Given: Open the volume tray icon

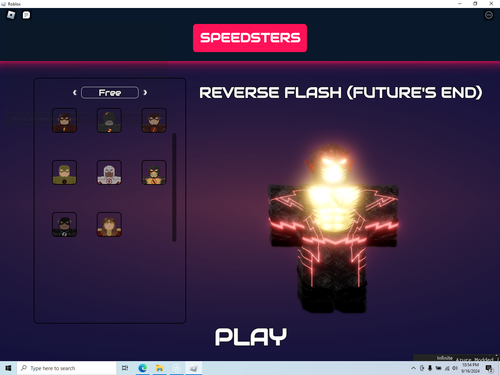Looking at the screenshot, I should (x=455, y=368).
